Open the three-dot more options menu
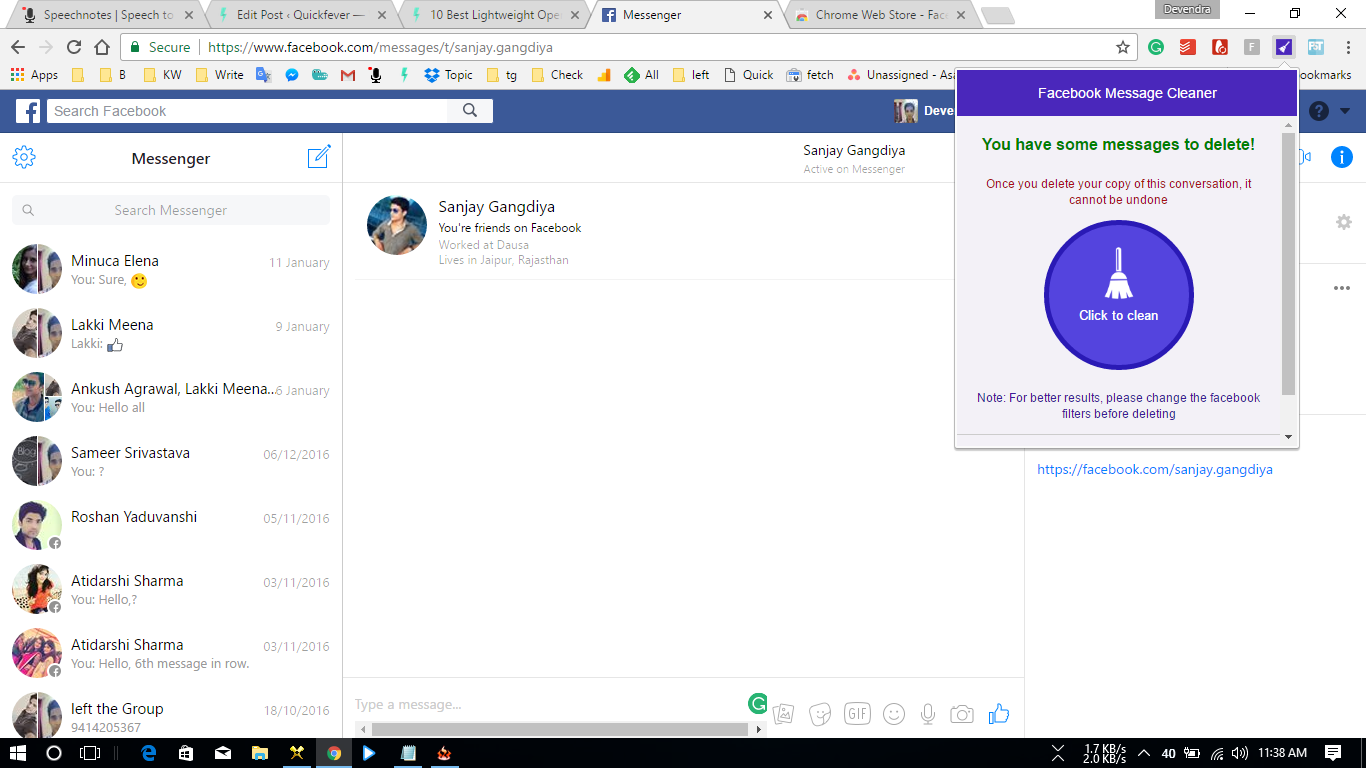The height and width of the screenshot is (768, 1366). click(x=1342, y=289)
